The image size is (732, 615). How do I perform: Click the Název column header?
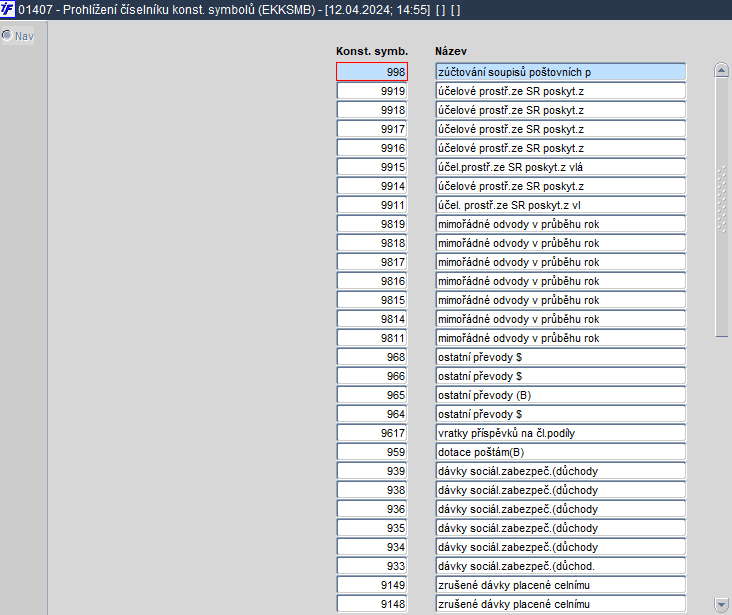coord(450,51)
